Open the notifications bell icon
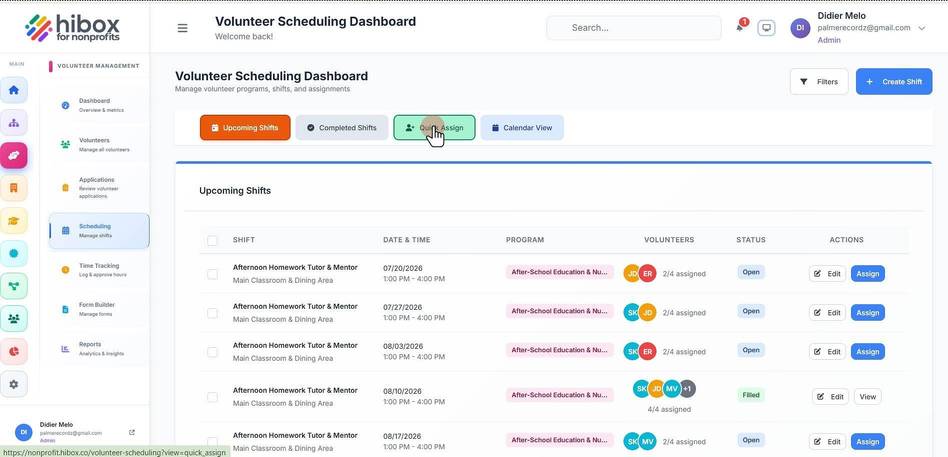Viewport: 948px width, 457px height. pos(740,27)
